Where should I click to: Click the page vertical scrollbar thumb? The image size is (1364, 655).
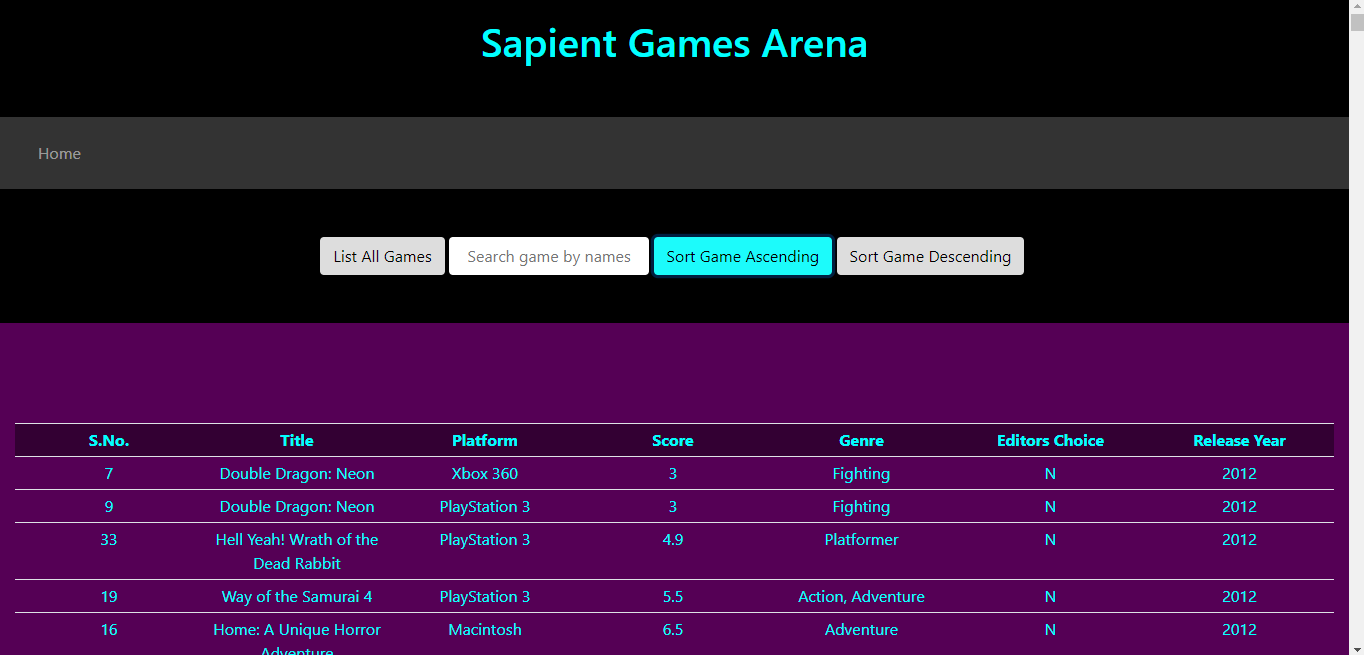click(x=1356, y=24)
